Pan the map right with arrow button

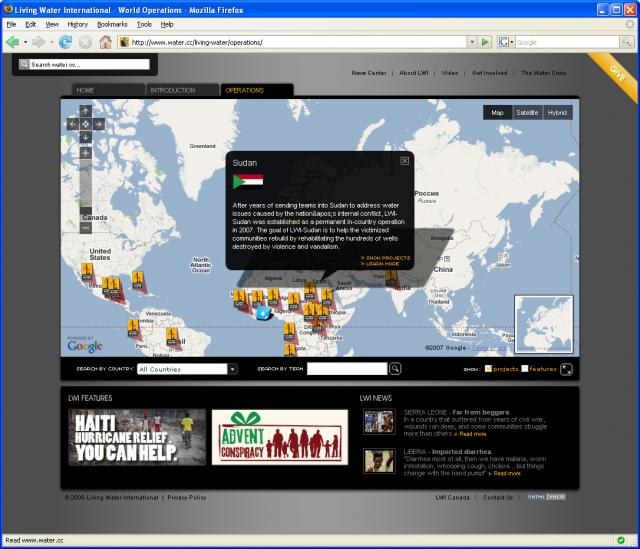[x=99, y=124]
